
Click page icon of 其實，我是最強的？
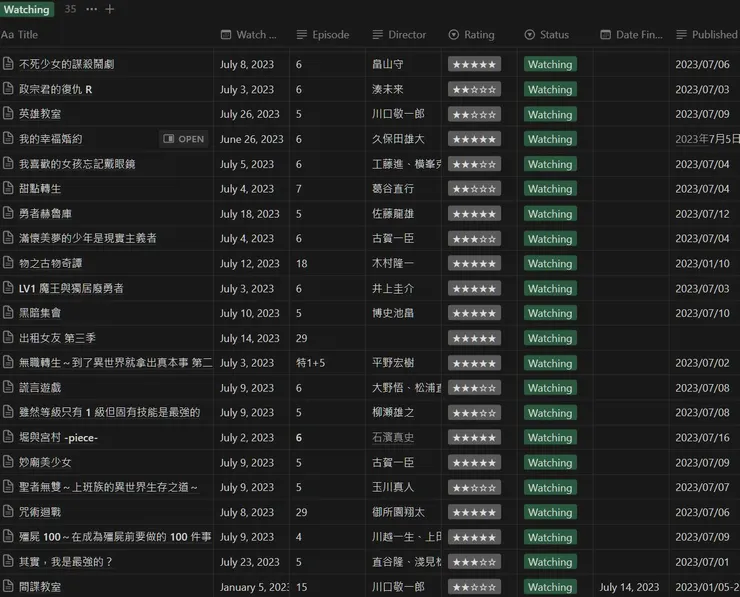[x=8, y=561]
